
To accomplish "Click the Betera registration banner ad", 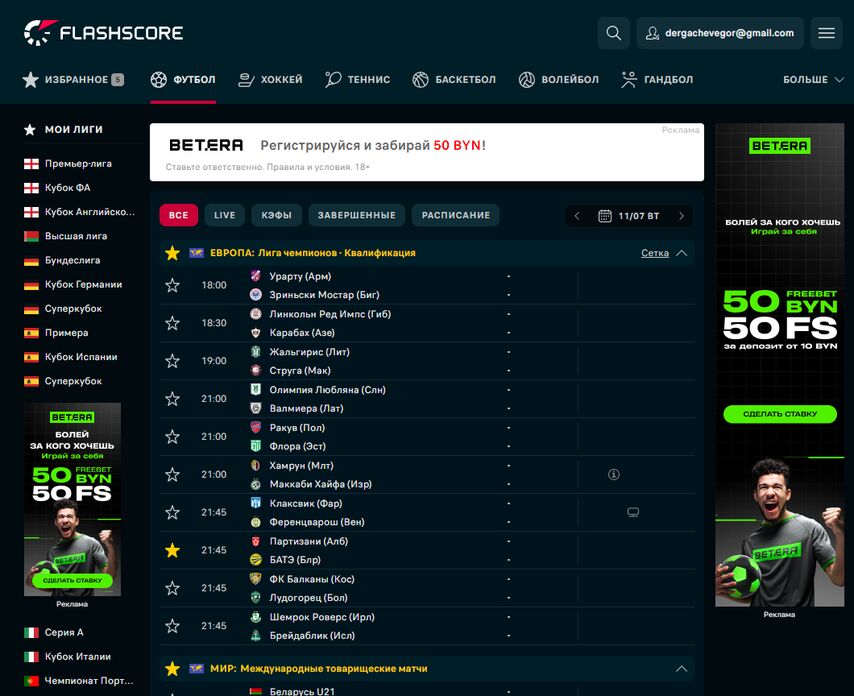I will (426, 152).
